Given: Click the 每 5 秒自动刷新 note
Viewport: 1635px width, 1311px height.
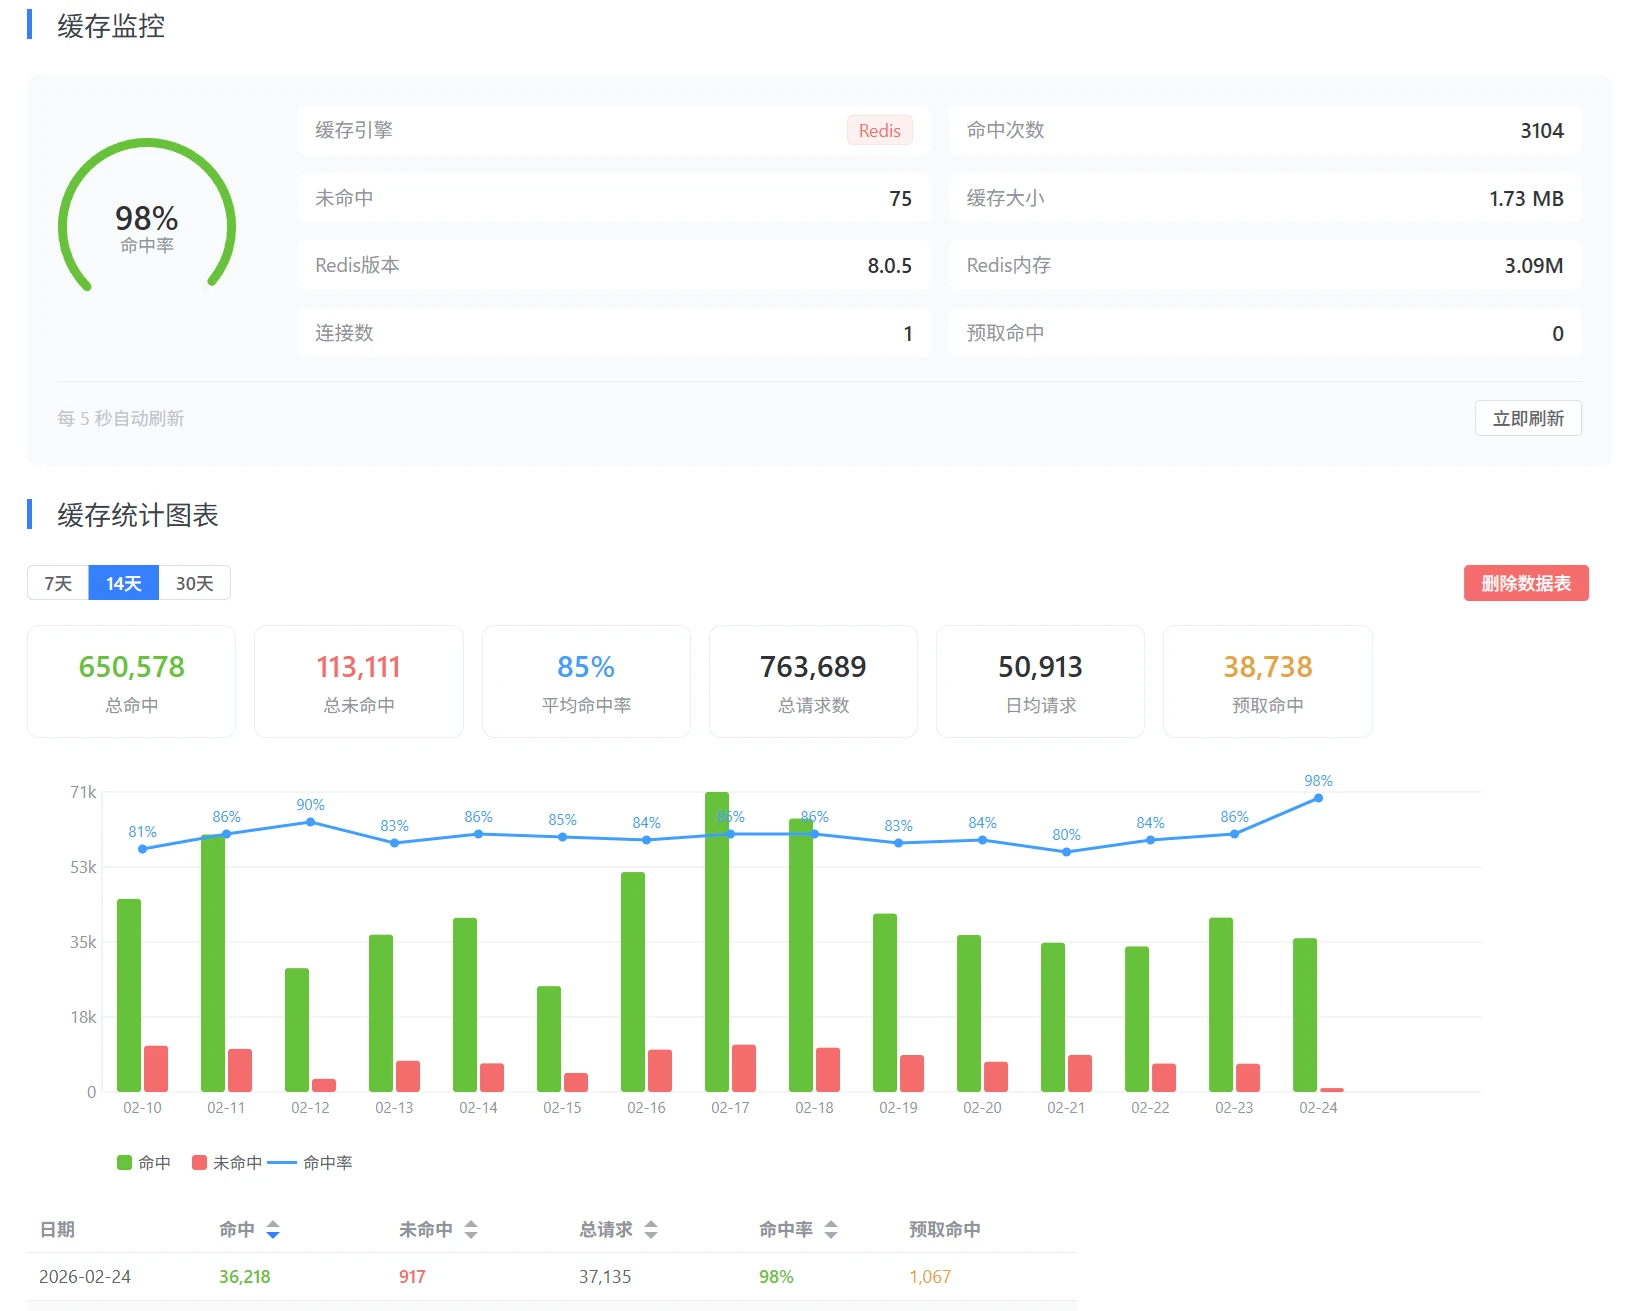Looking at the screenshot, I should tap(121, 418).
